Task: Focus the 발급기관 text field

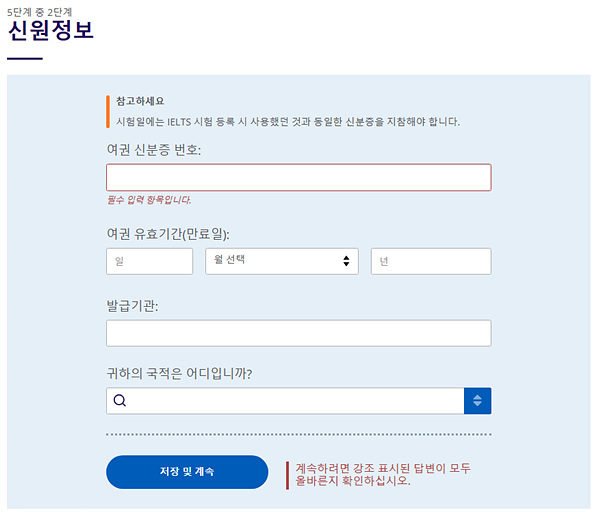Action: coord(298,333)
